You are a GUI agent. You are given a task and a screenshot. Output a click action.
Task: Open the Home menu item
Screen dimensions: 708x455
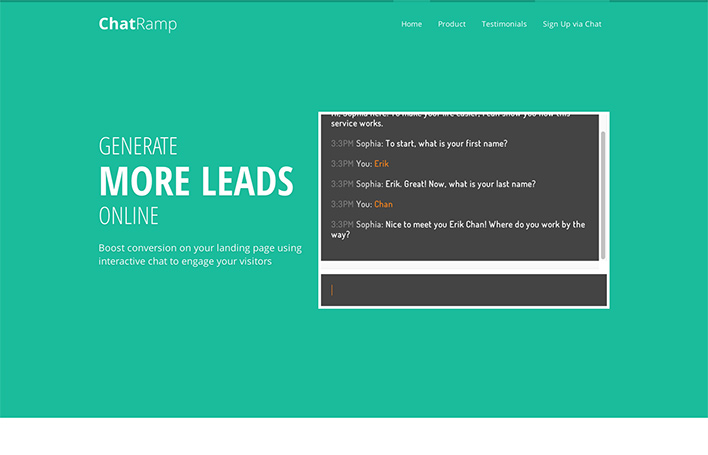click(x=411, y=24)
